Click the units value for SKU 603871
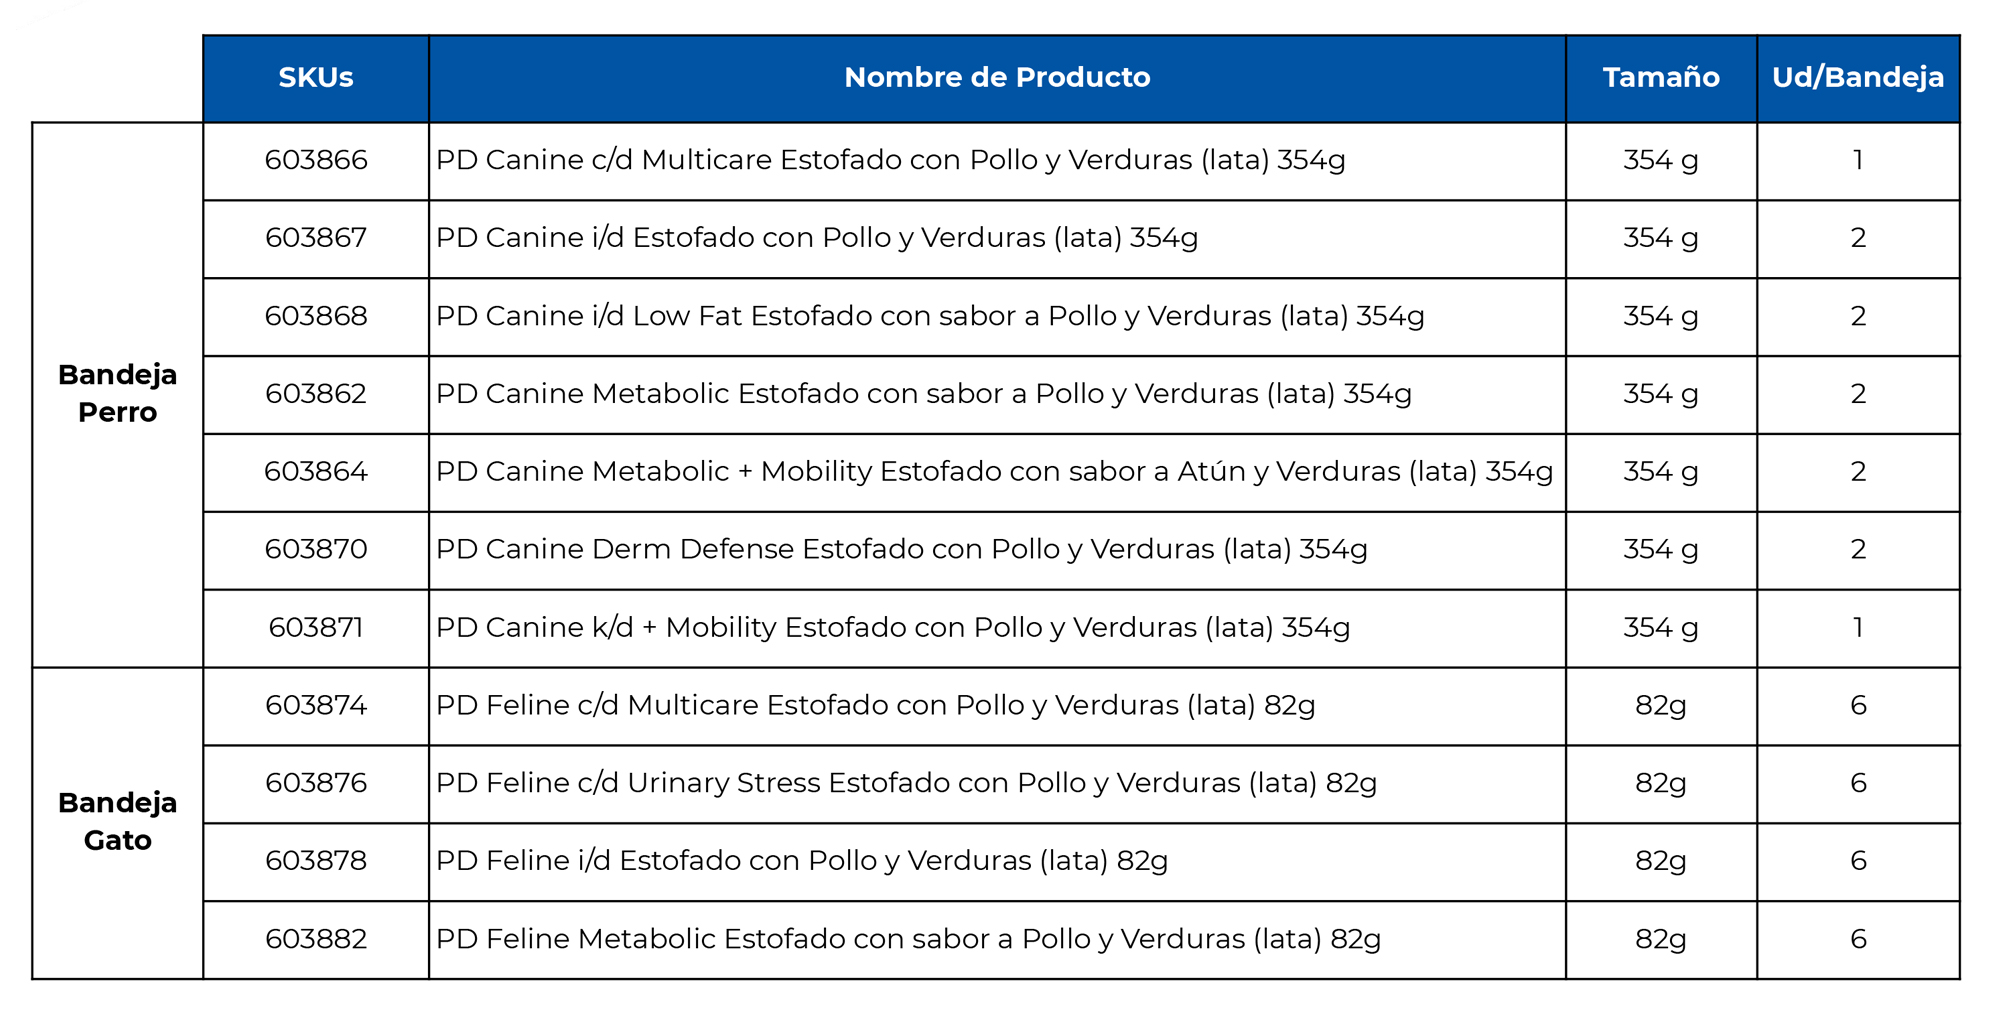The width and height of the screenshot is (2000, 1022). pyautogui.click(x=1858, y=627)
